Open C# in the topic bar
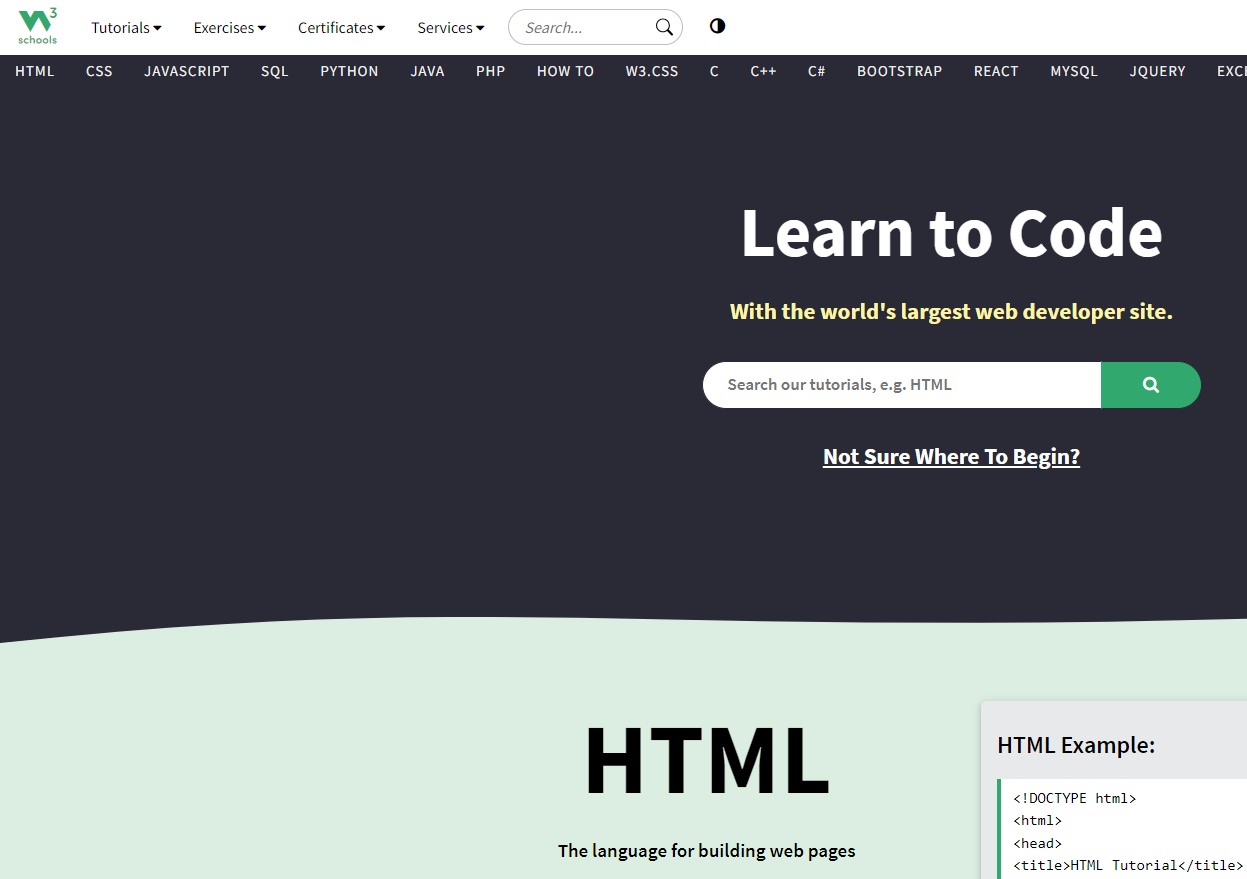This screenshot has height=879, width=1247. tap(817, 71)
